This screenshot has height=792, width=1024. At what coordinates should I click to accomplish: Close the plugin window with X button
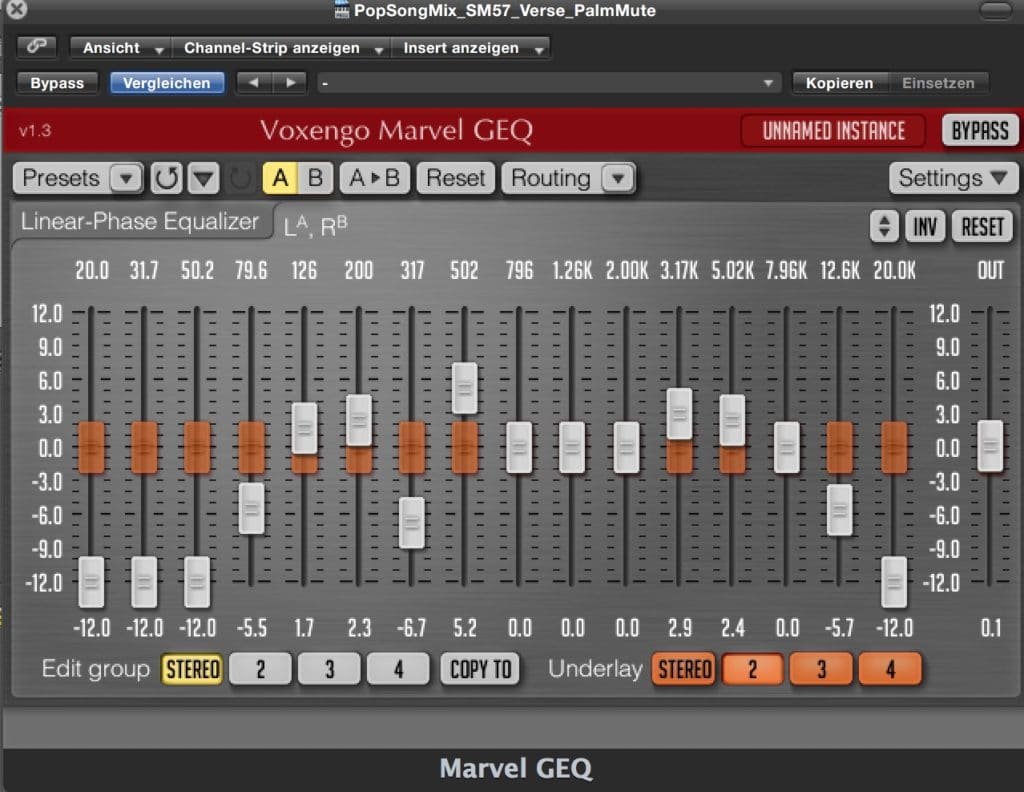[x=16, y=9]
